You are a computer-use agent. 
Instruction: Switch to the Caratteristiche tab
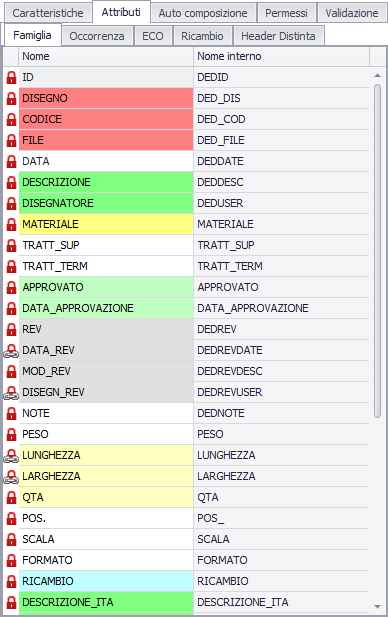pos(48,13)
